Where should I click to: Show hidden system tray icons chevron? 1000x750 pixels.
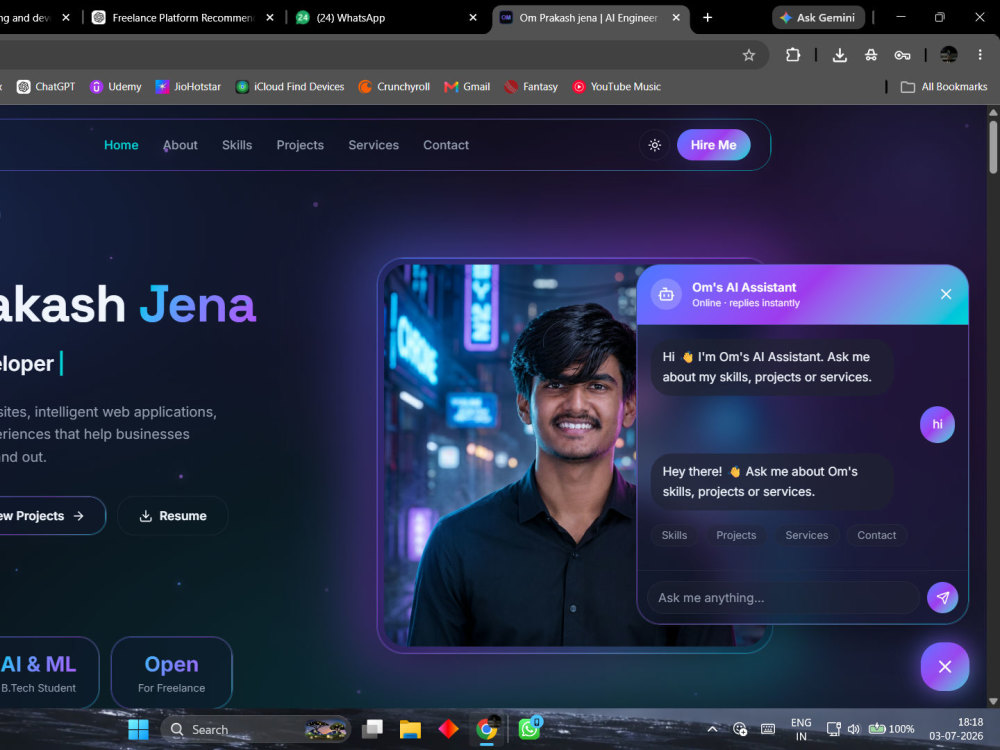[x=712, y=729]
